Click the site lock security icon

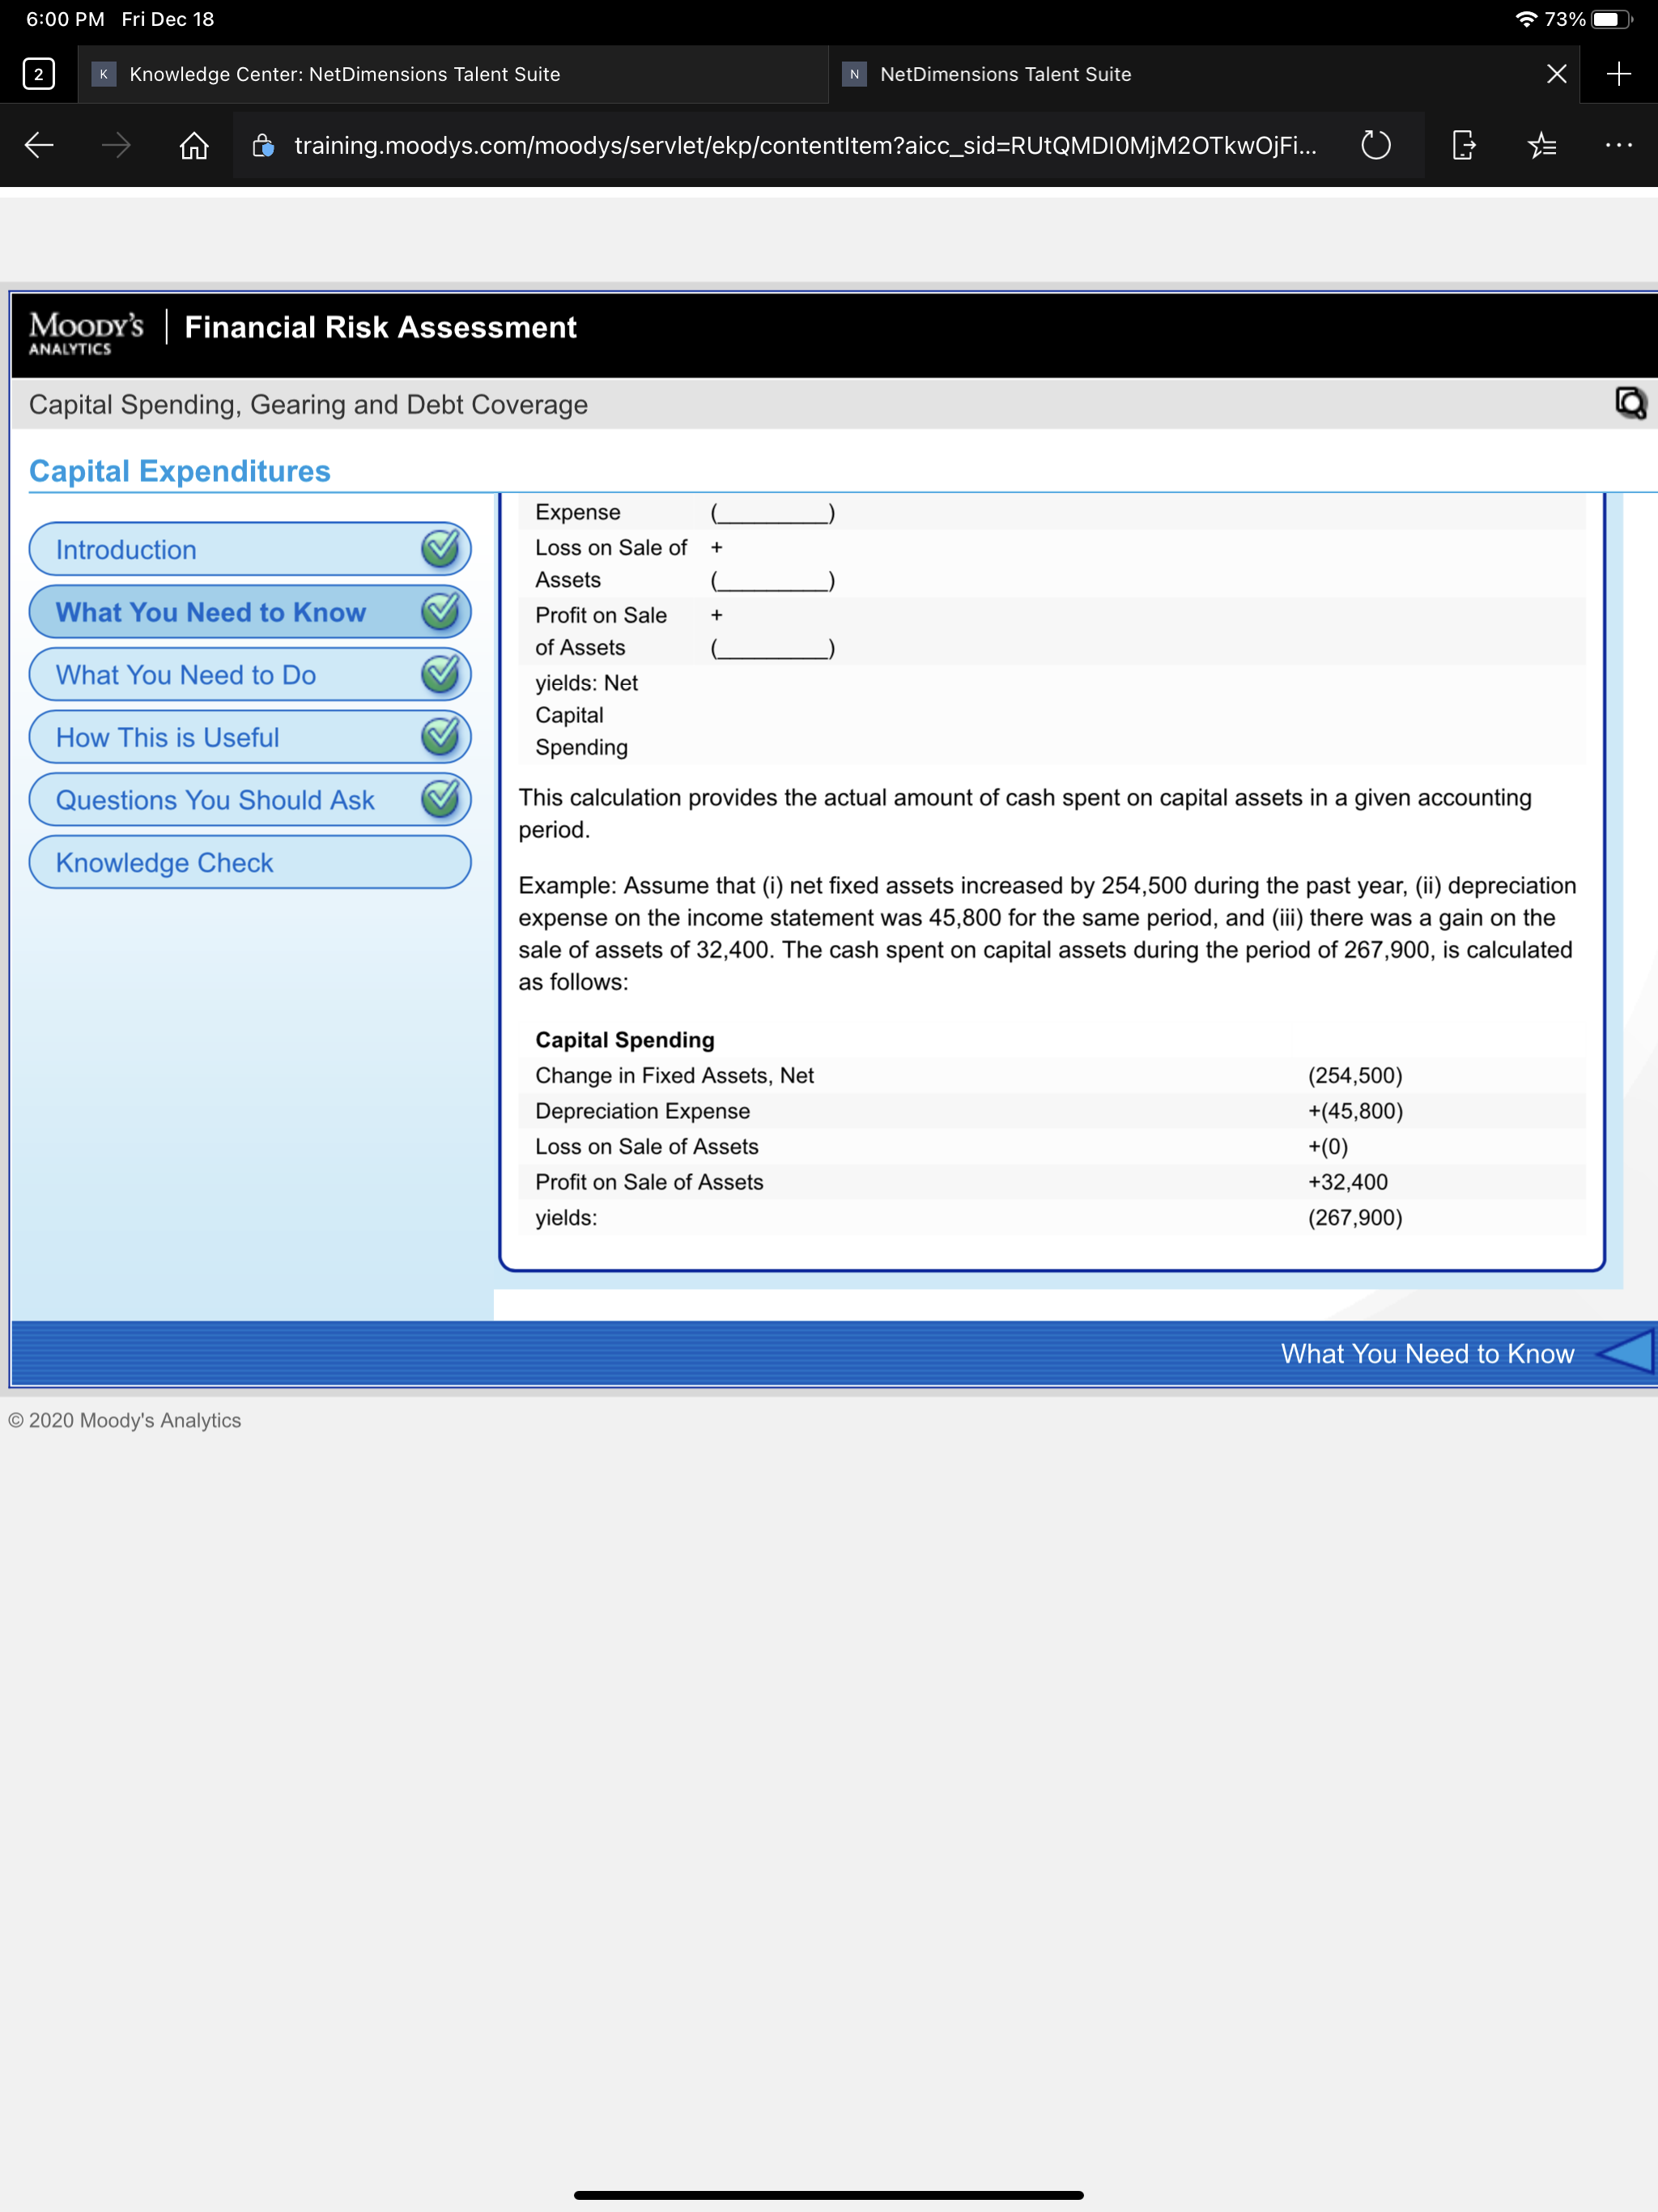(263, 146)
